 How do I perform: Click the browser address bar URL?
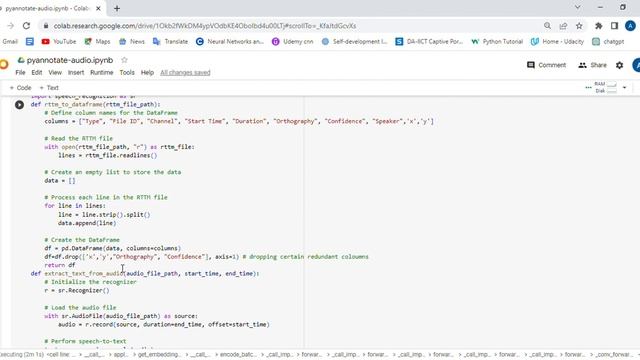click(205, 26)
